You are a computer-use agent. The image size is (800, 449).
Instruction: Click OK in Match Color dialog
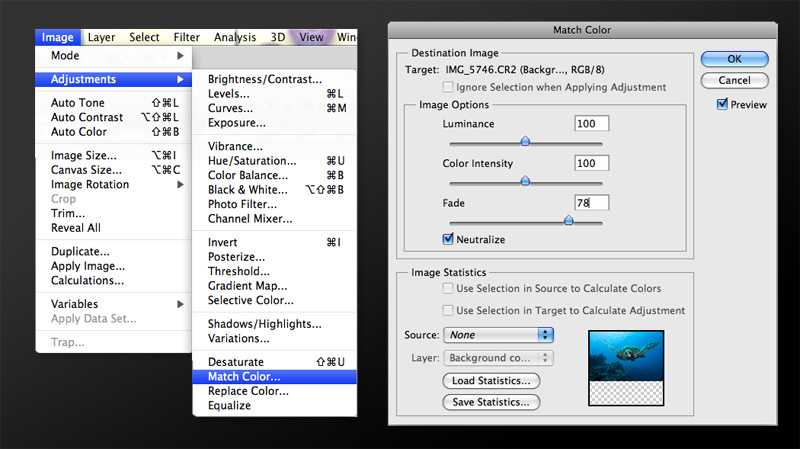click(734, 59)
